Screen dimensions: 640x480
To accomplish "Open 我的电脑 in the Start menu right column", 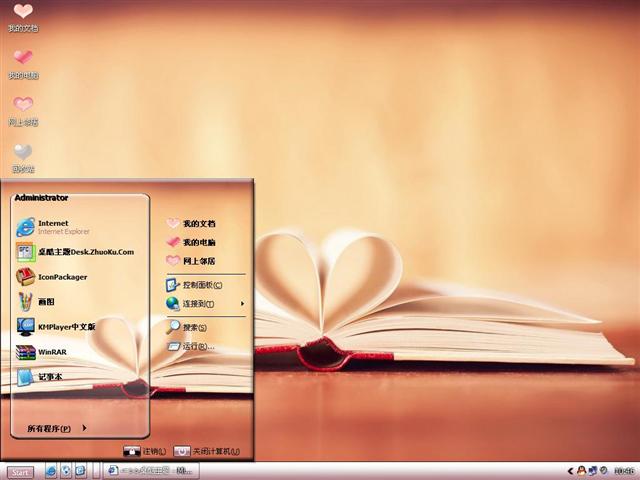I will coord(191,242).
